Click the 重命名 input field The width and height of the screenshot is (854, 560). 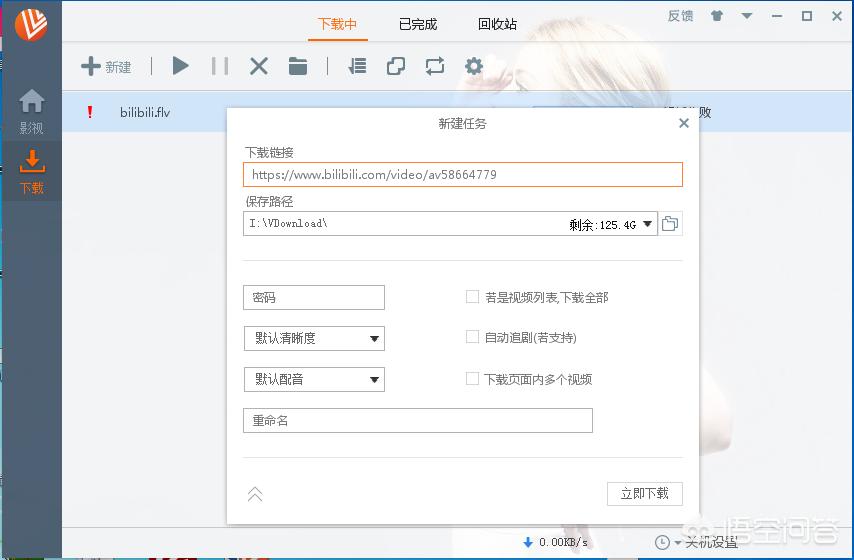click(417, 421)
